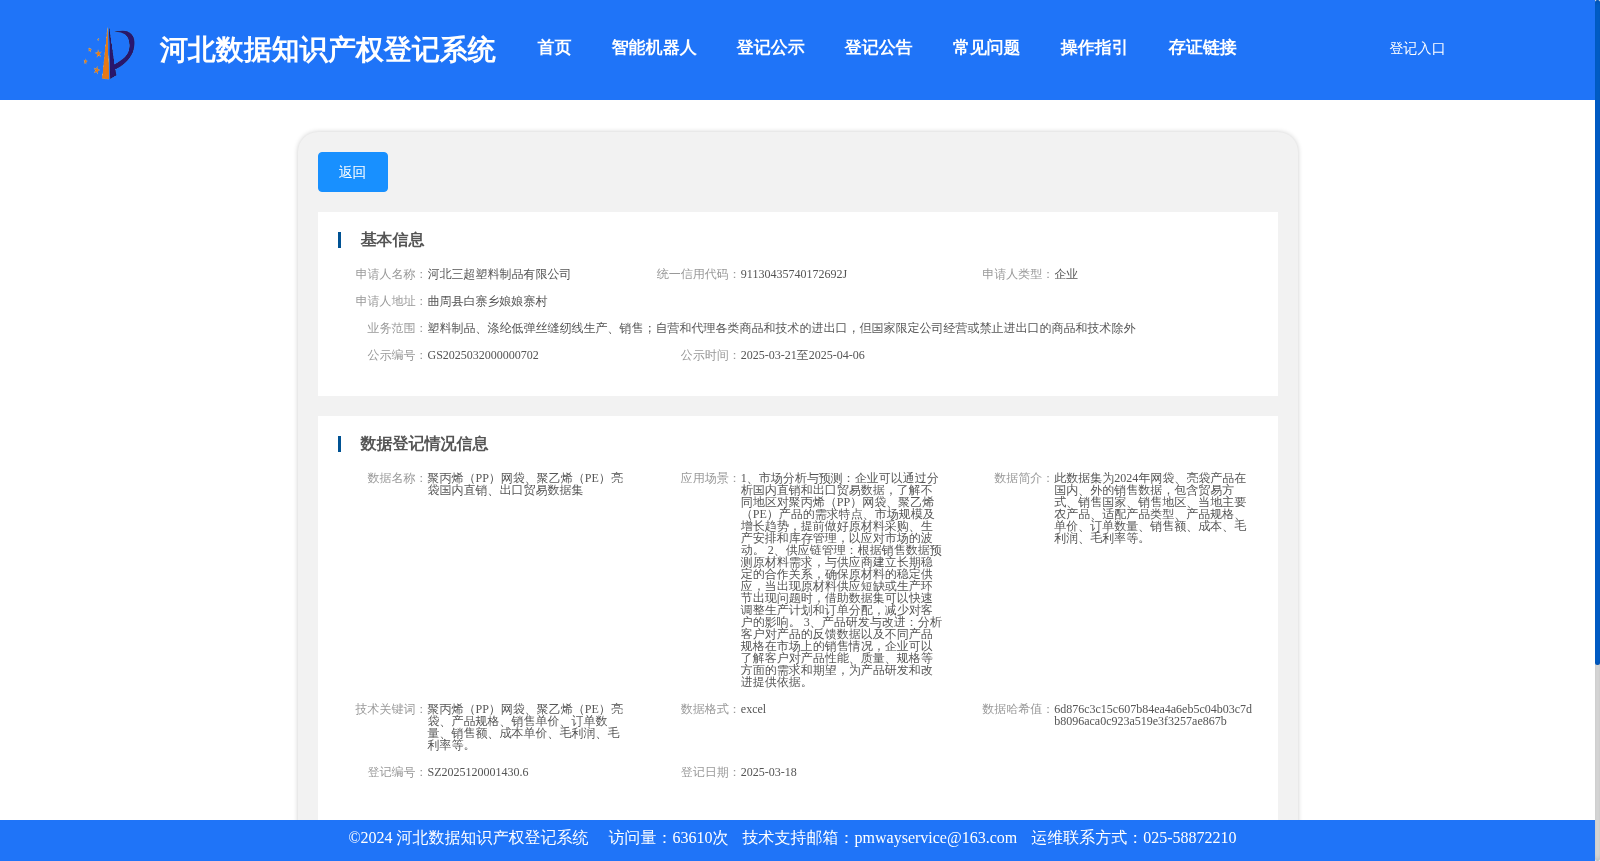Viewport: 1600px width, 861px height.
Task: Click the data hash value 6d876c3c15c607...
Action: point(1153,715)
